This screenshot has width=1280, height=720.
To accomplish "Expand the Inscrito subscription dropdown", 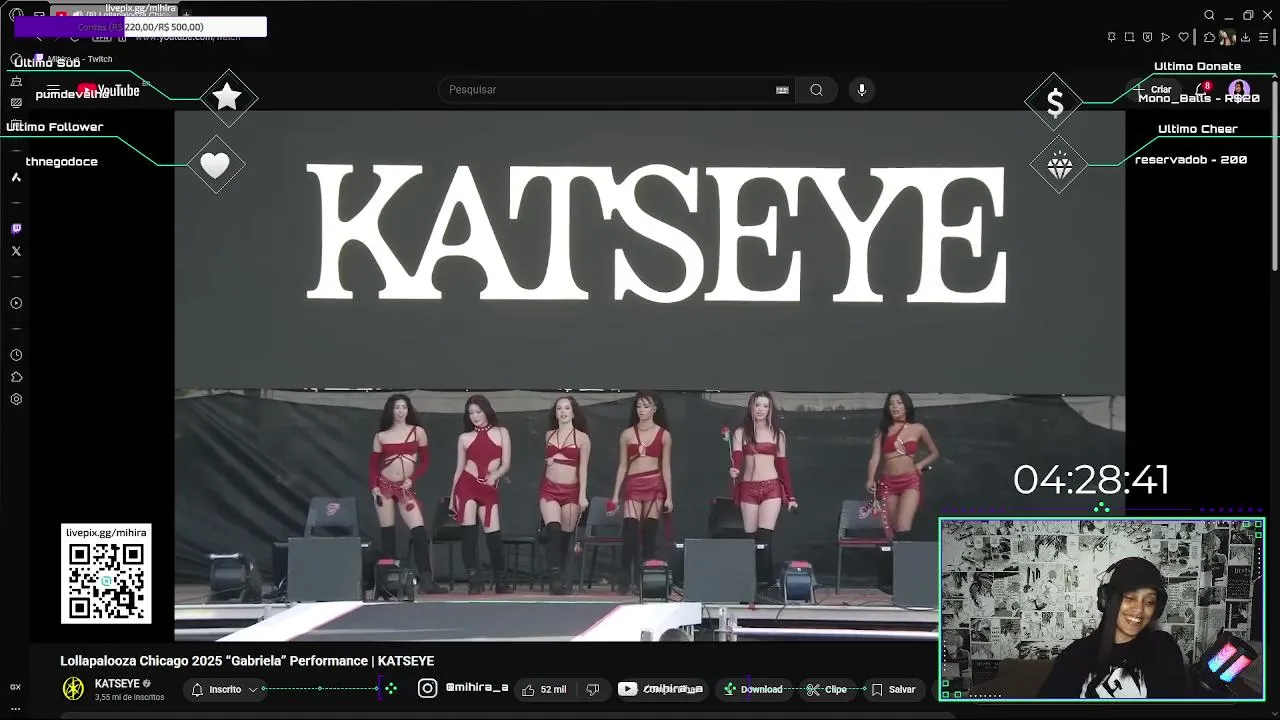I will (x=225, y=689).
